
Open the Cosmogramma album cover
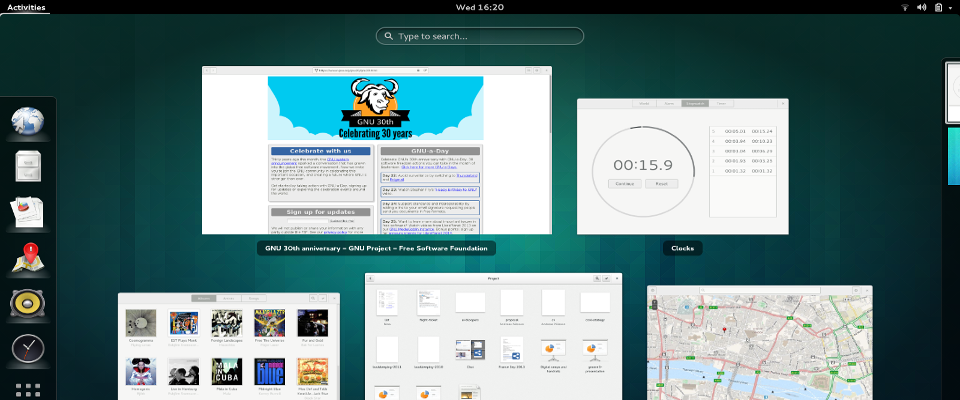[x=141, y=323]
